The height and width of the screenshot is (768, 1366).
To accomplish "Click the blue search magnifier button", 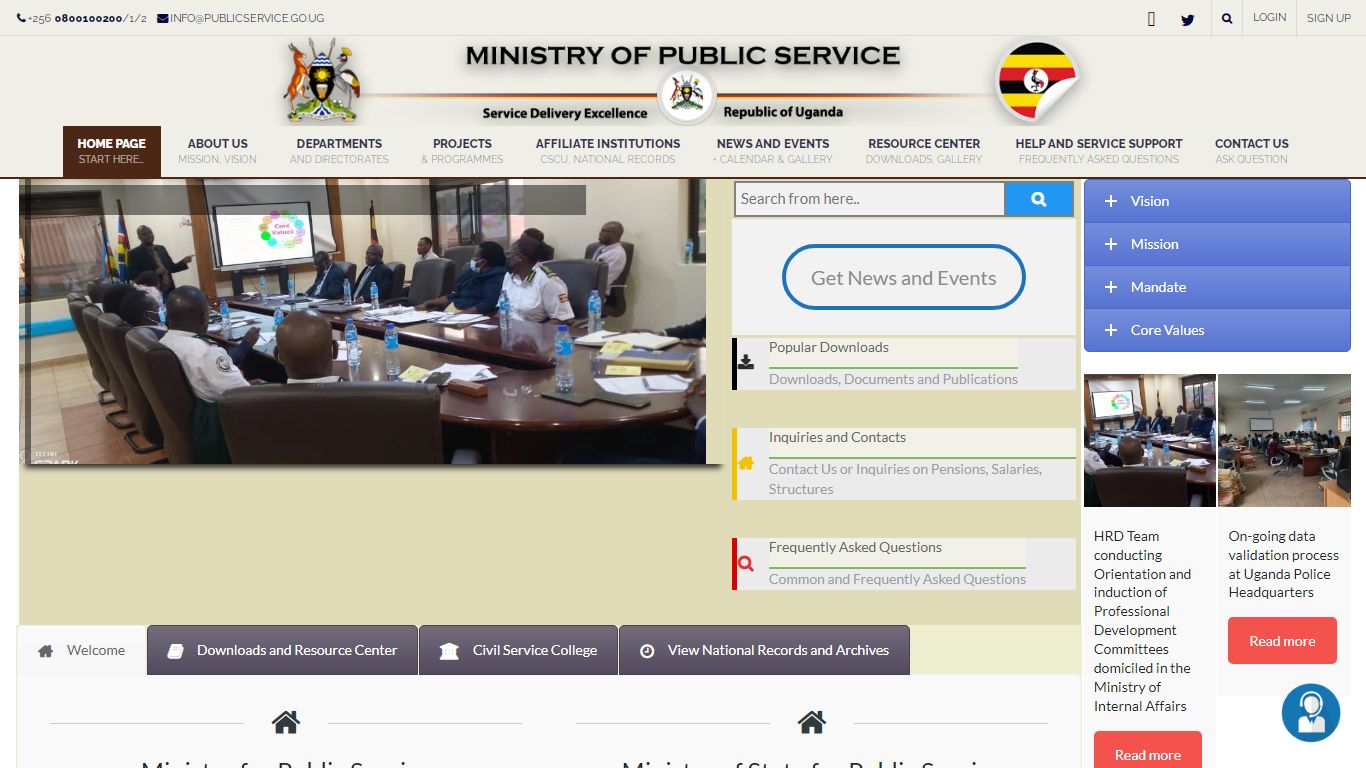I will [x=1038, y=199].
